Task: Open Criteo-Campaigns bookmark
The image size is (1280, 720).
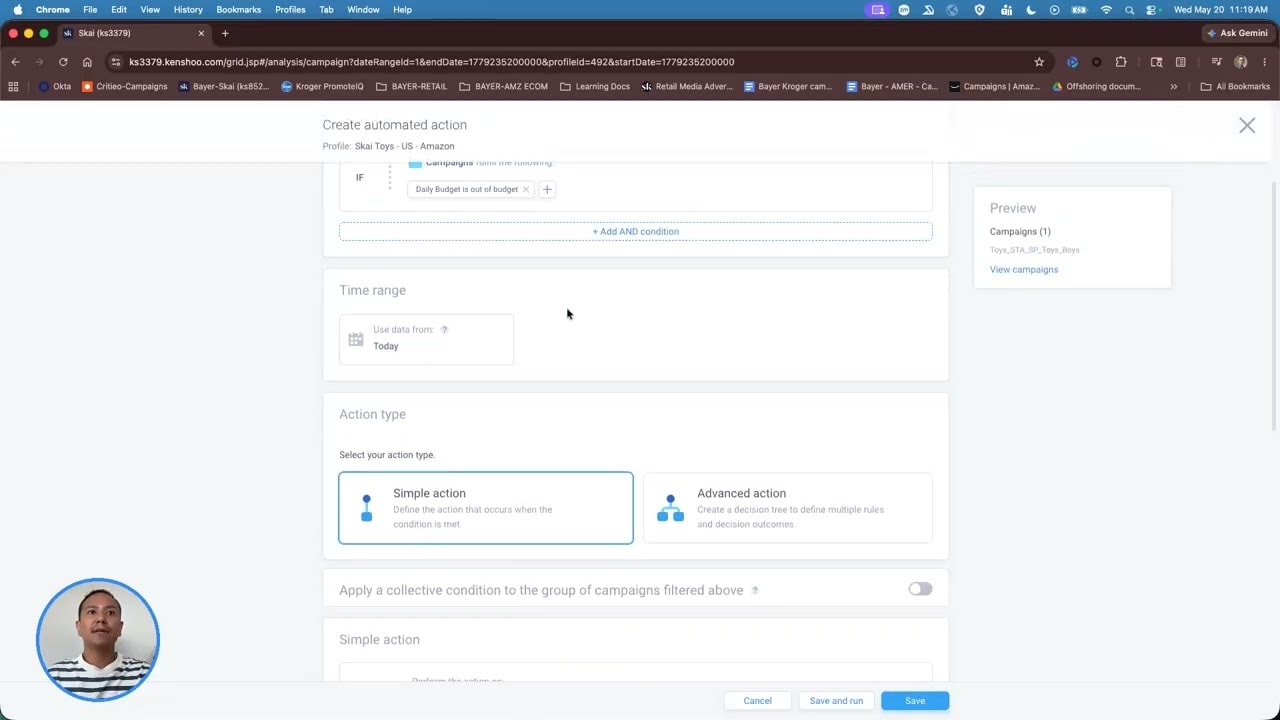Action: tap(125, 87)
